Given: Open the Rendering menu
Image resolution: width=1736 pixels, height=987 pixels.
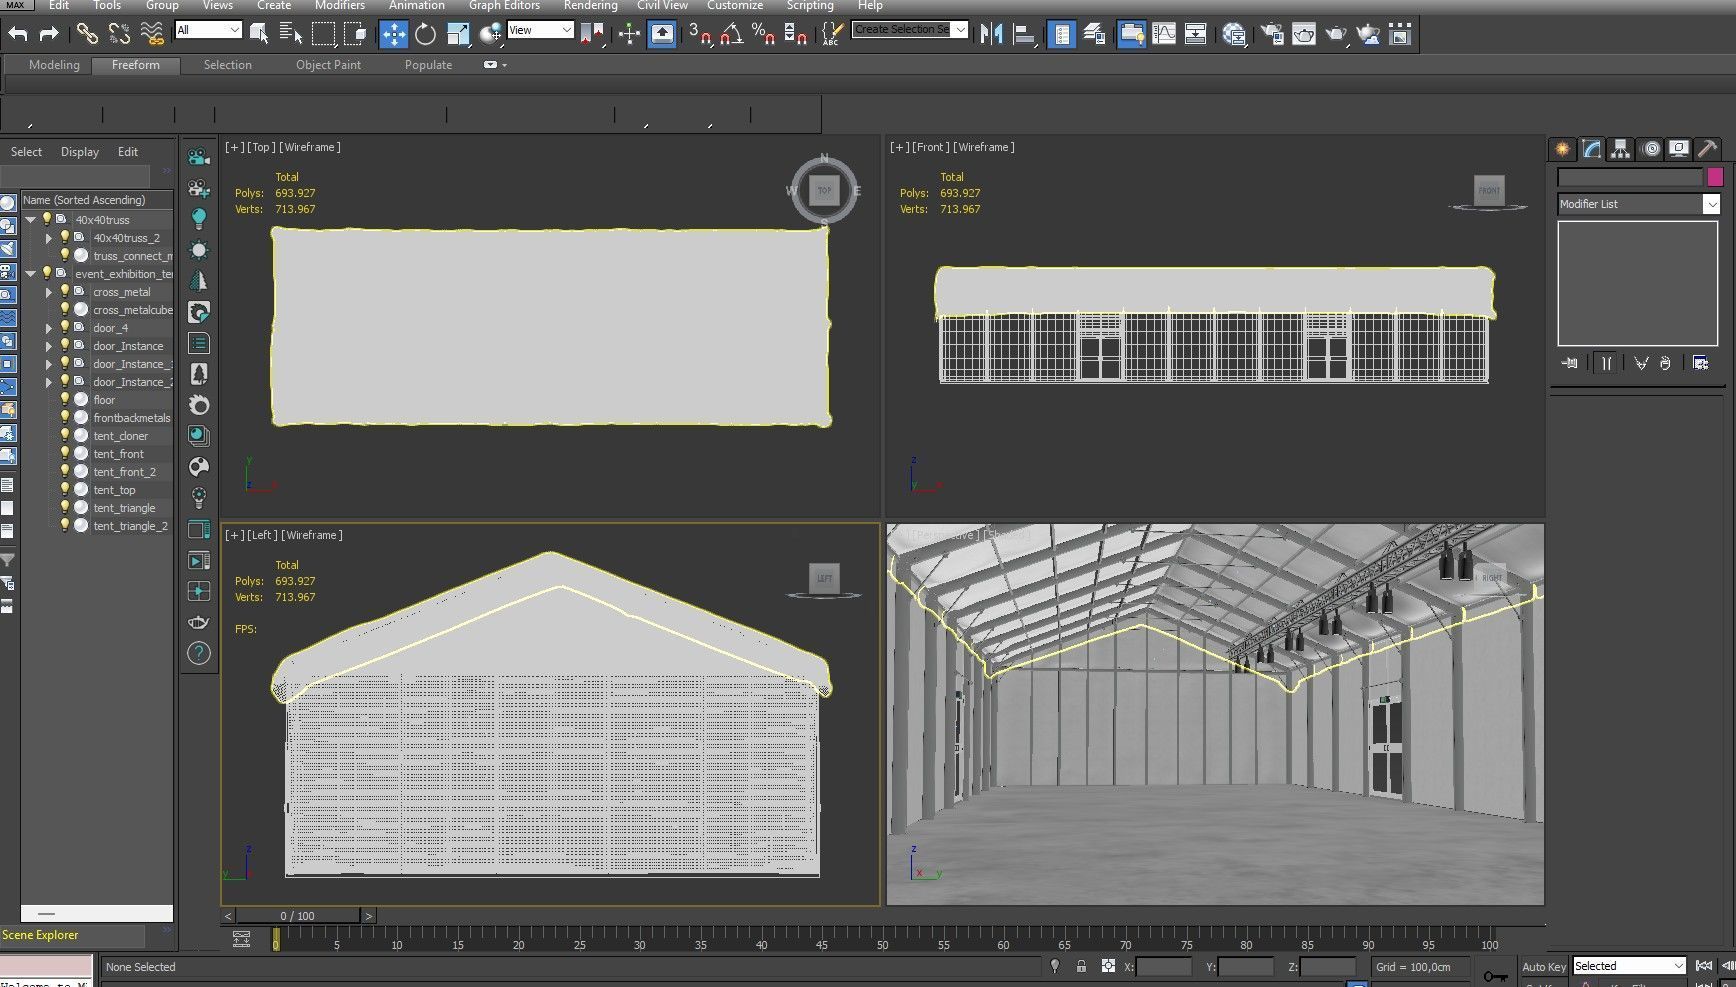Looking at the screenshot, I should tap(590, 6).
